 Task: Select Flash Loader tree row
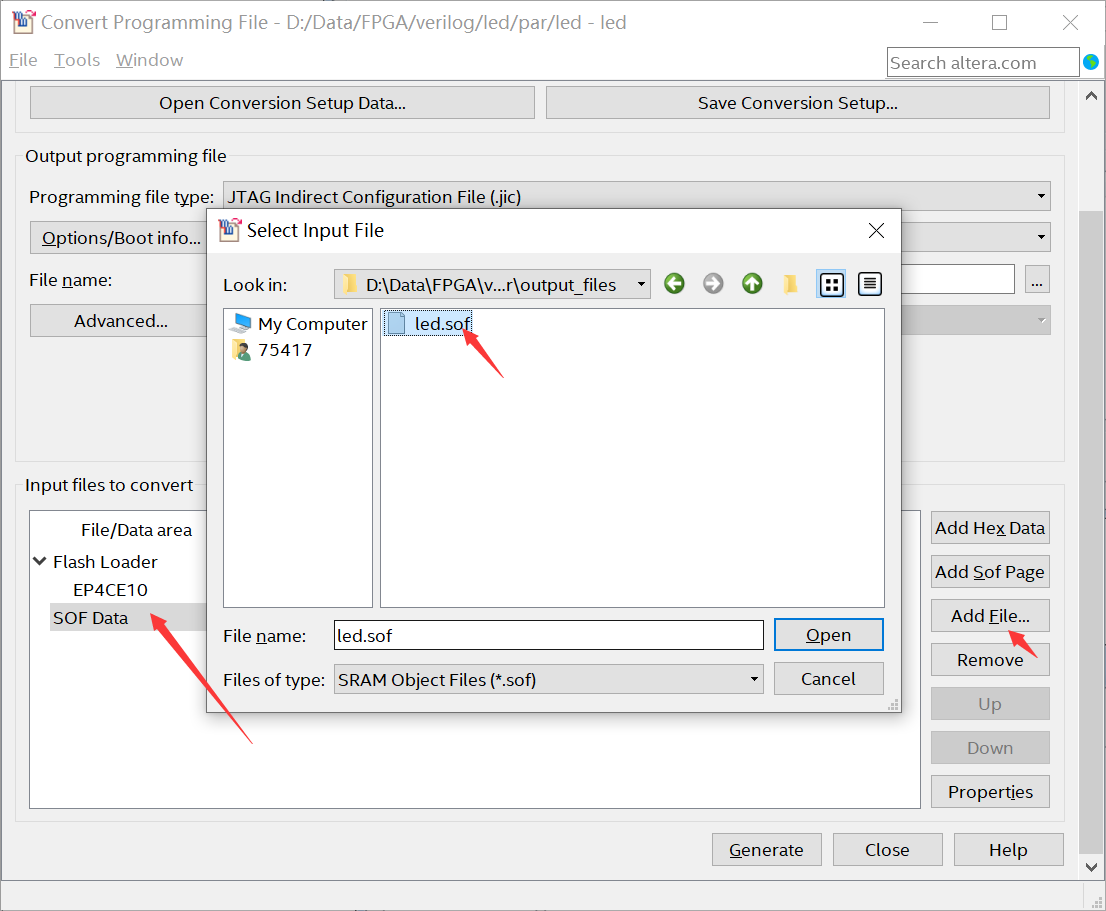coord(105,562)
